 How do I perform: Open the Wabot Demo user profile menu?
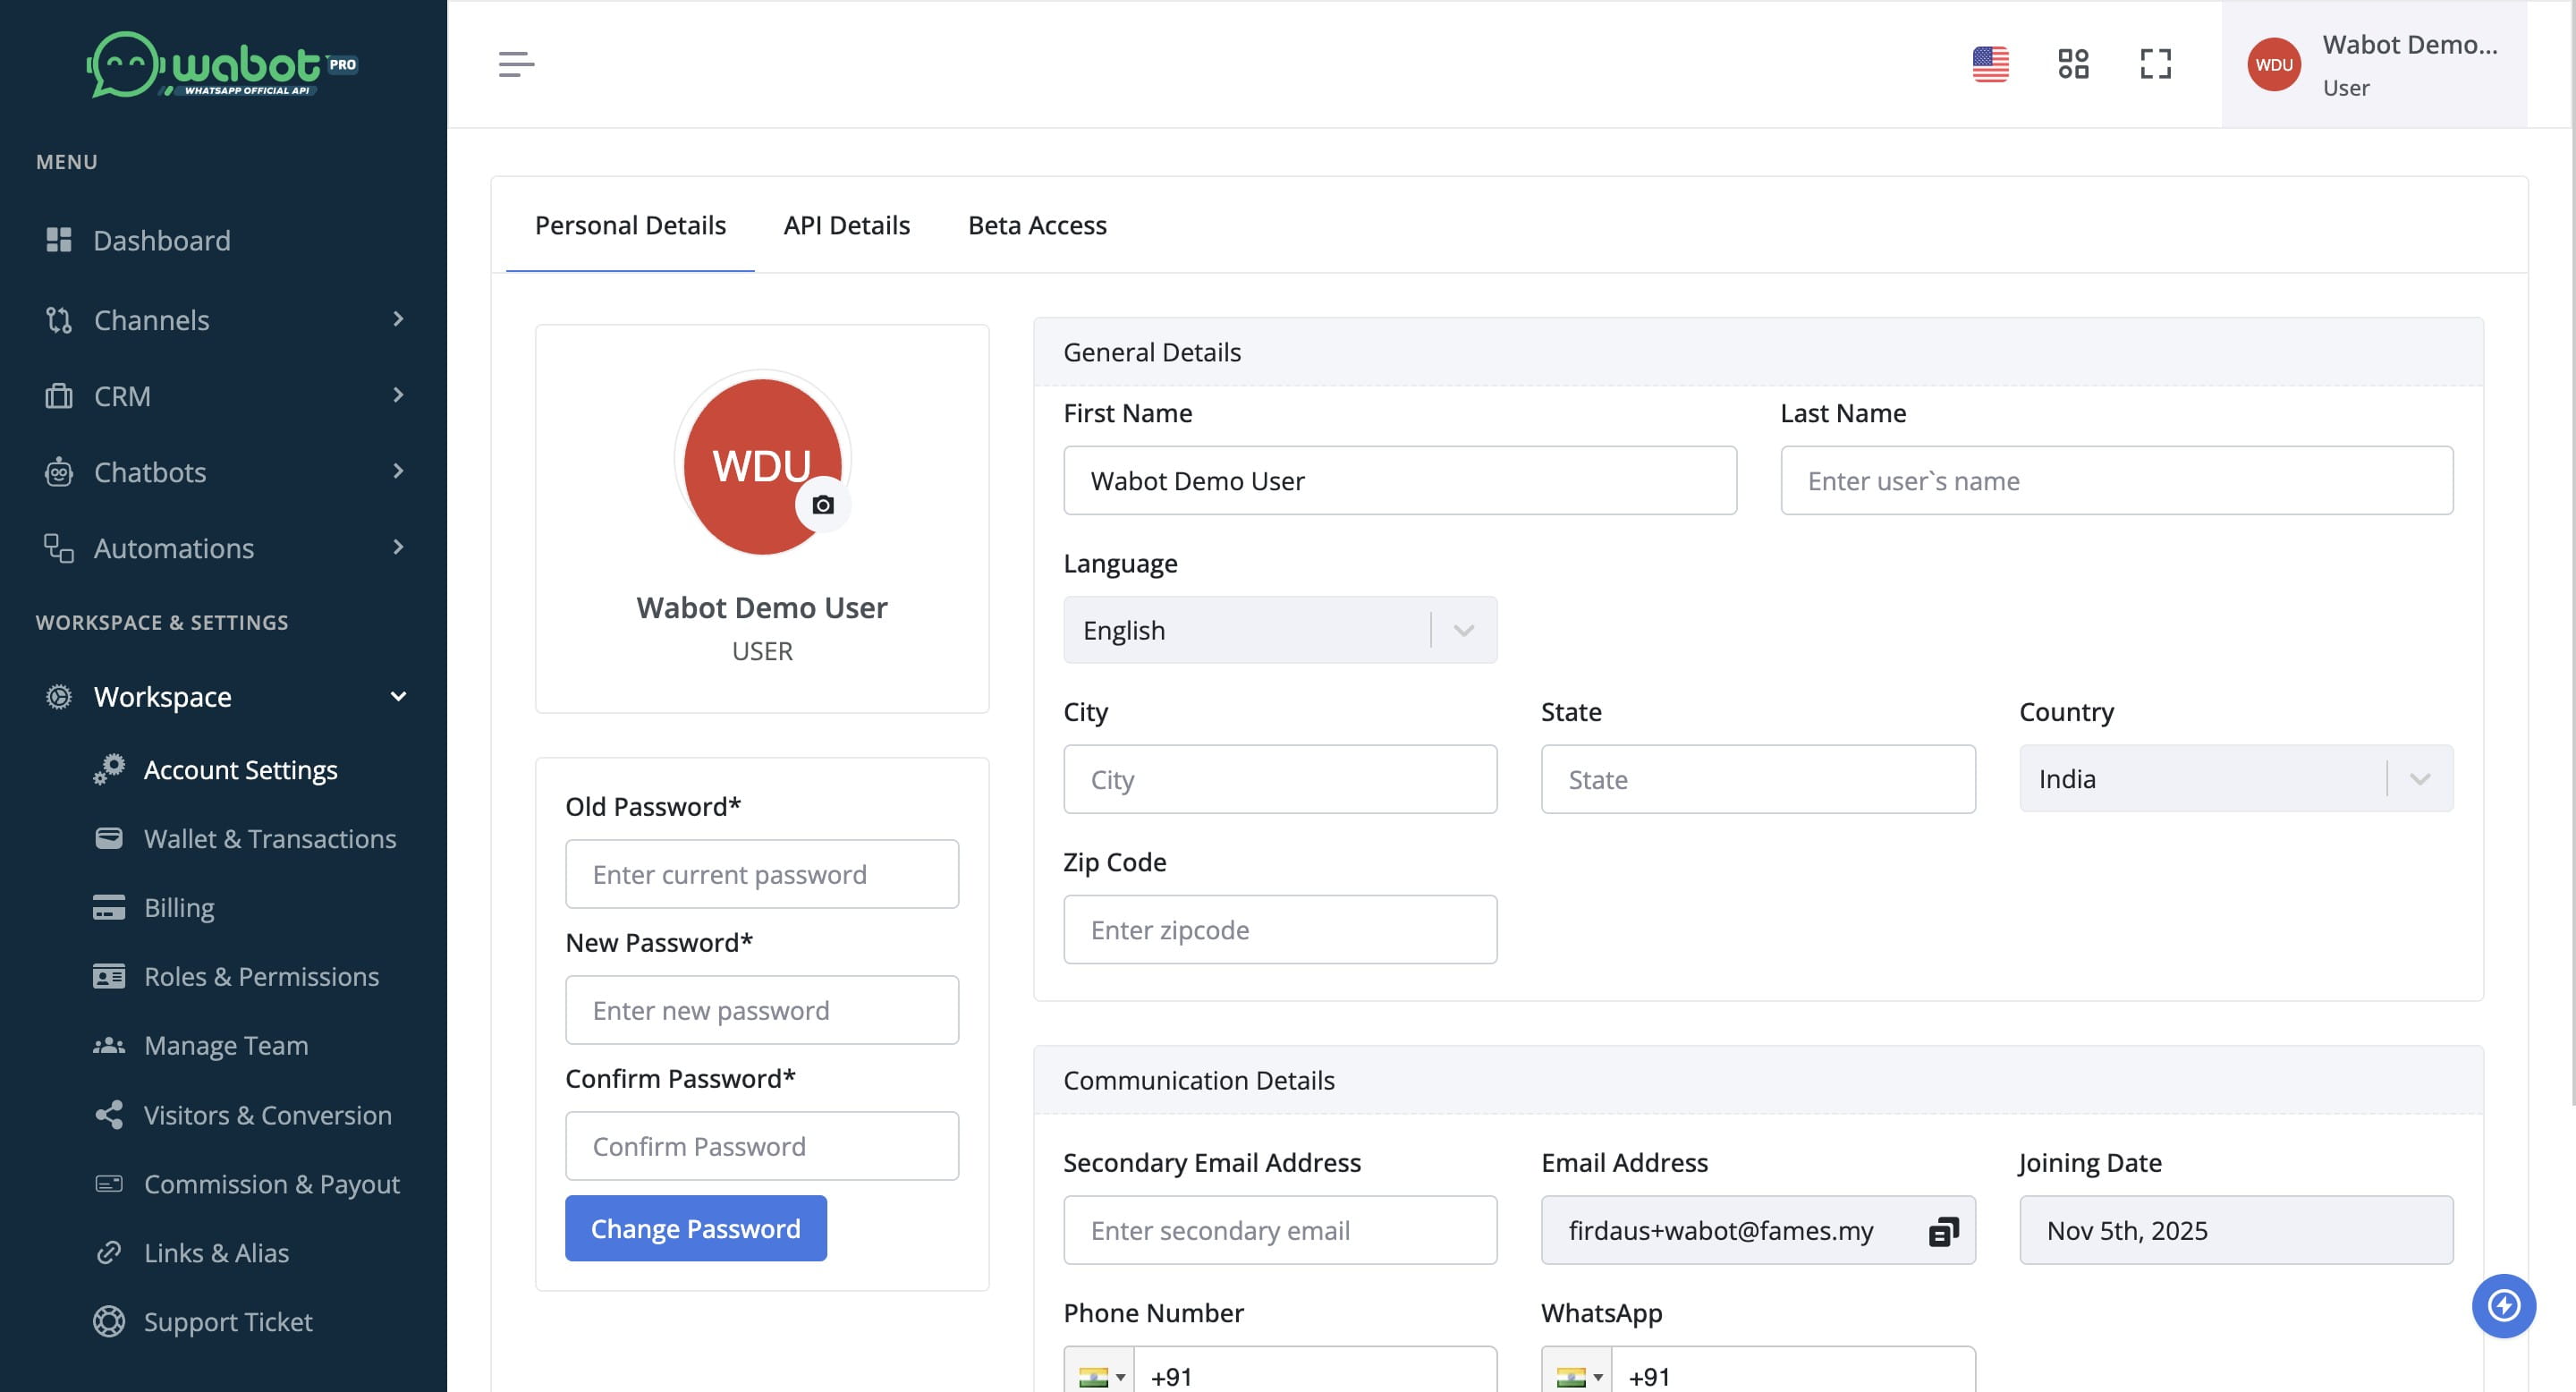[2373, 64]
